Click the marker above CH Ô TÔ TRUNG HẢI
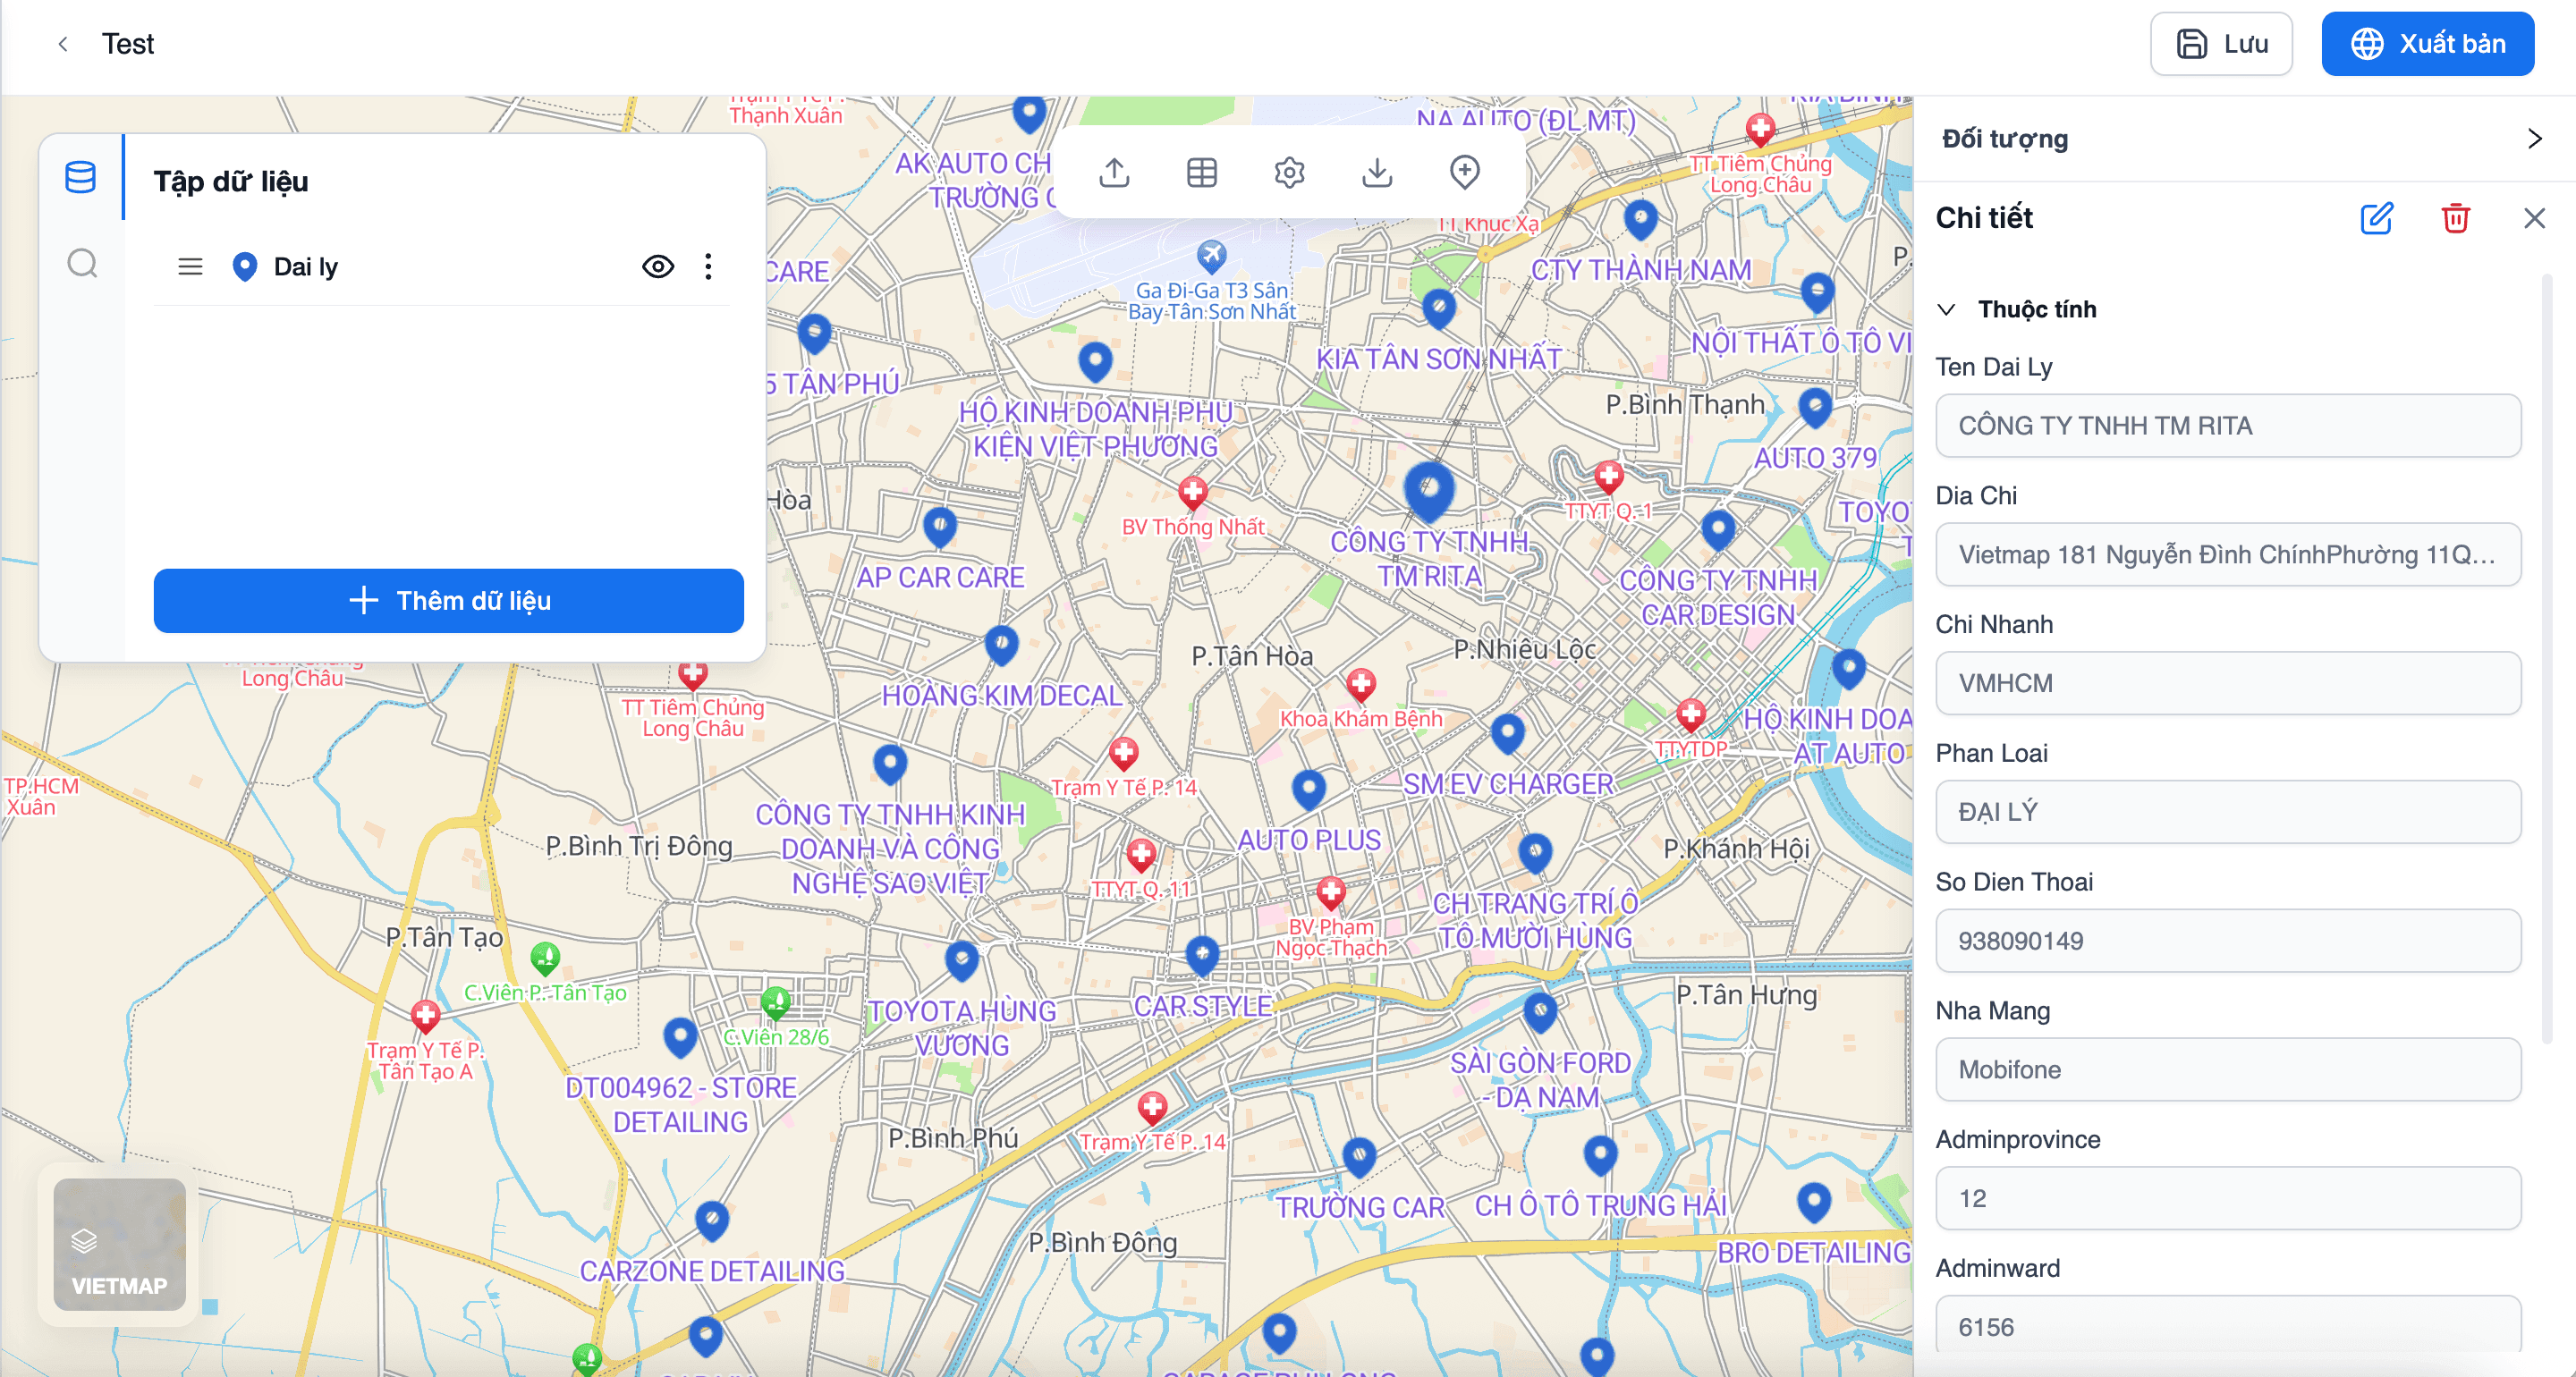Image resolution: width=2576 pixels, height=1377 pixels. pyautogui.click(x=1601, y=1155)
